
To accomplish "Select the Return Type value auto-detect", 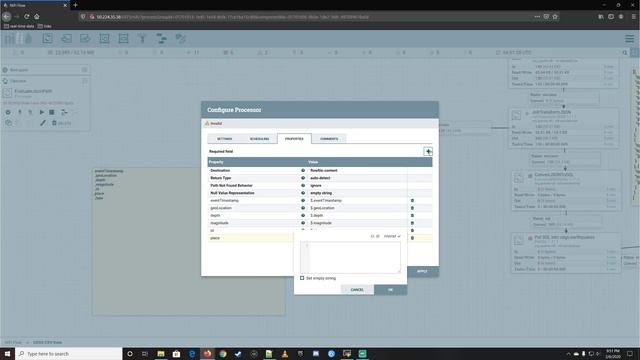I will click(x=320, y=178).
